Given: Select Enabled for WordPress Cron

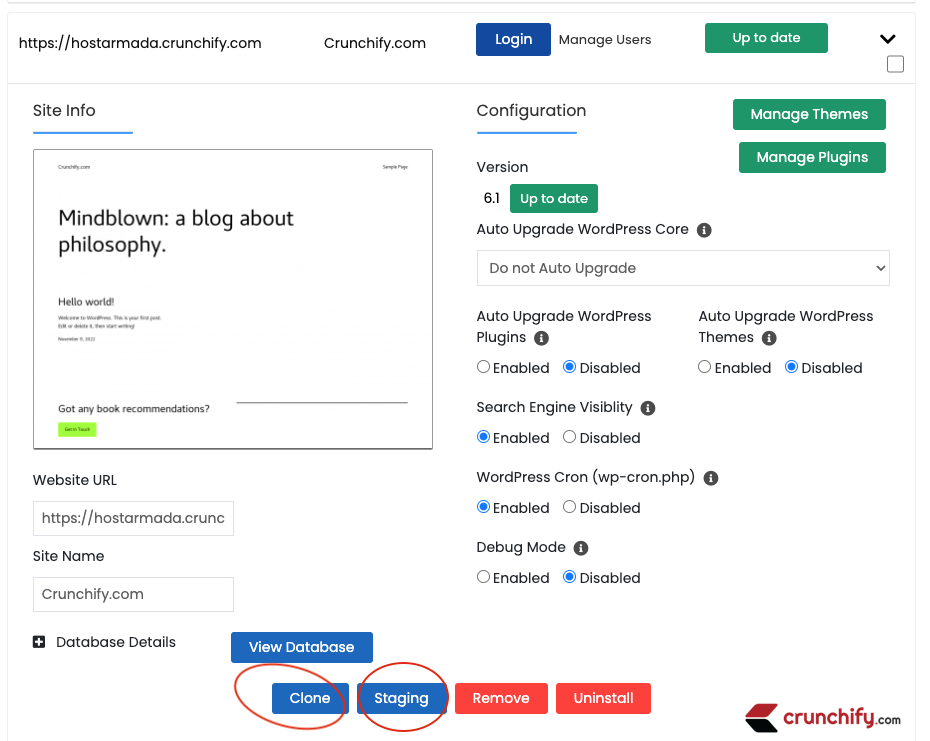Looking at the screenshot, I should [483, 507].
